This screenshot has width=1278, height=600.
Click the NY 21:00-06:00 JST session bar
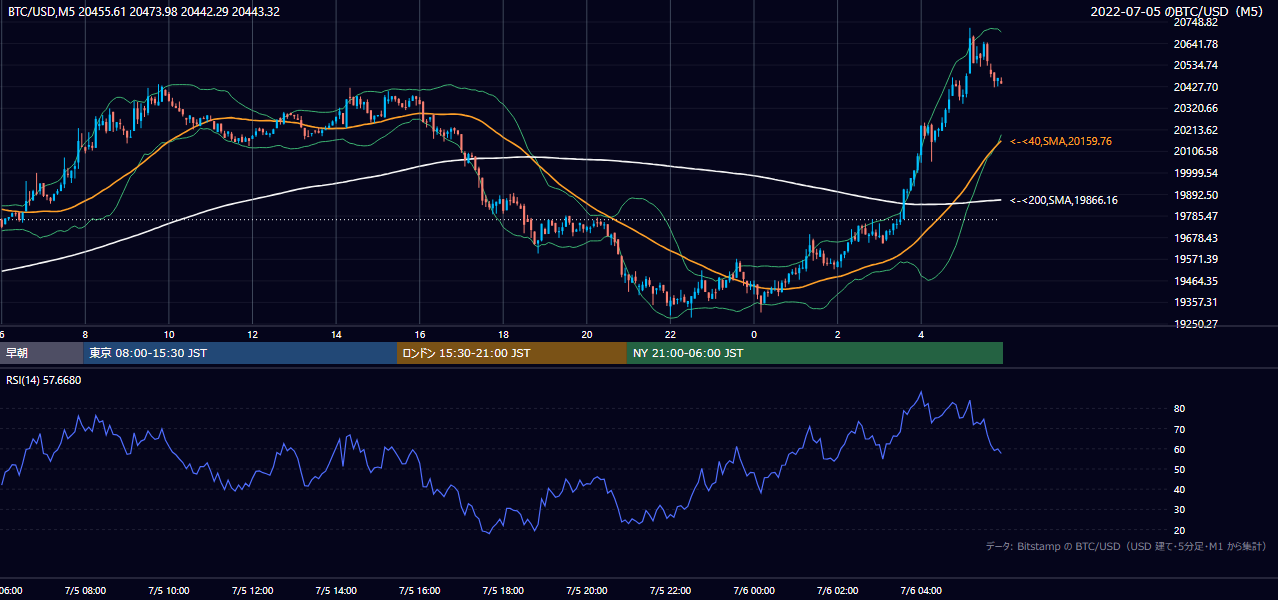(x=815, y=353)
